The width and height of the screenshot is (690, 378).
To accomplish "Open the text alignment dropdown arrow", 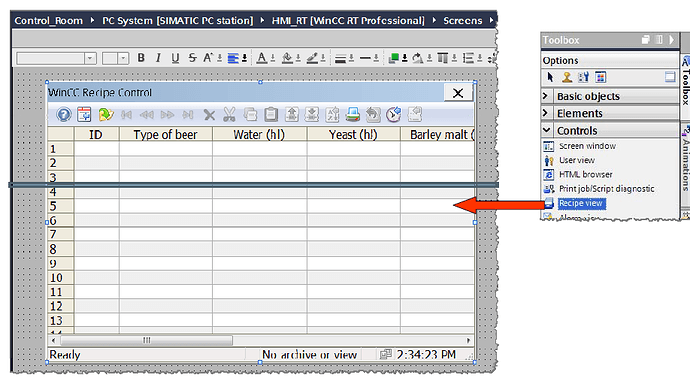I will click(244, 59).
